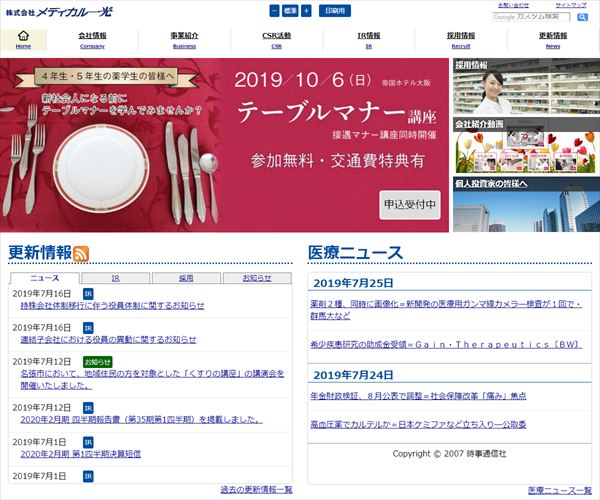Open 四半期報告書(第35期第1四半期) link
The image size is (600, 500).
click(142, 420)
